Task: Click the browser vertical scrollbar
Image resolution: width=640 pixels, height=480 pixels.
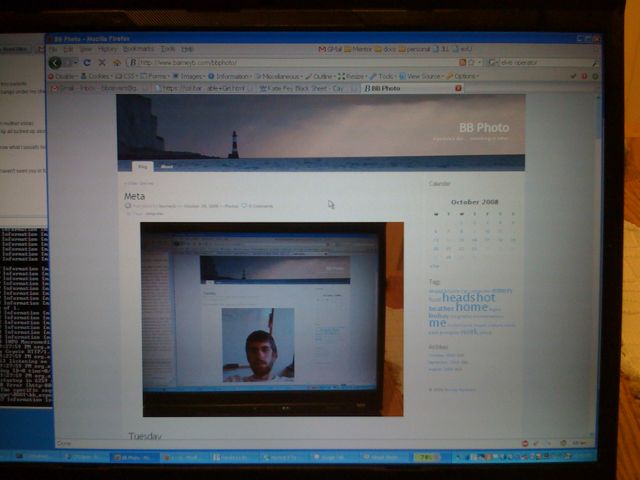Action: (x=598, y=265)
